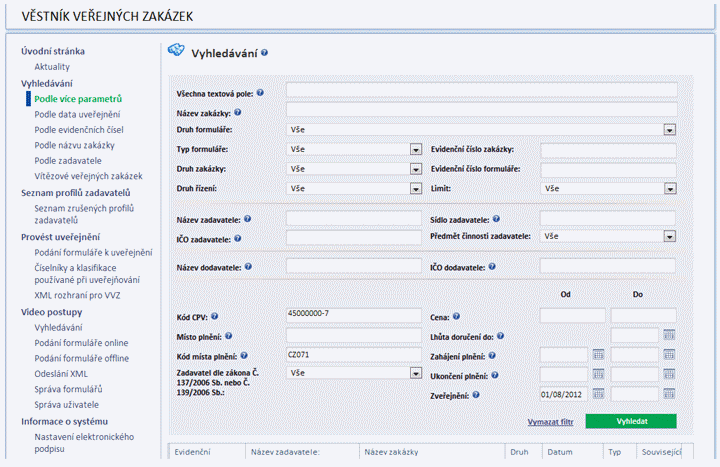
Task: Click the green Vyhledat button
Action: point(631,421)
